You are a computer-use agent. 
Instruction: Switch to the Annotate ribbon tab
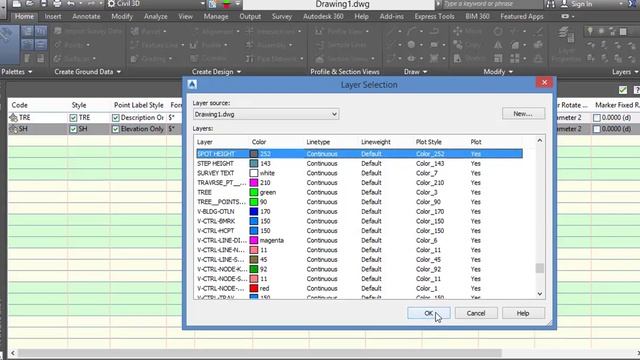click(86, 17)
